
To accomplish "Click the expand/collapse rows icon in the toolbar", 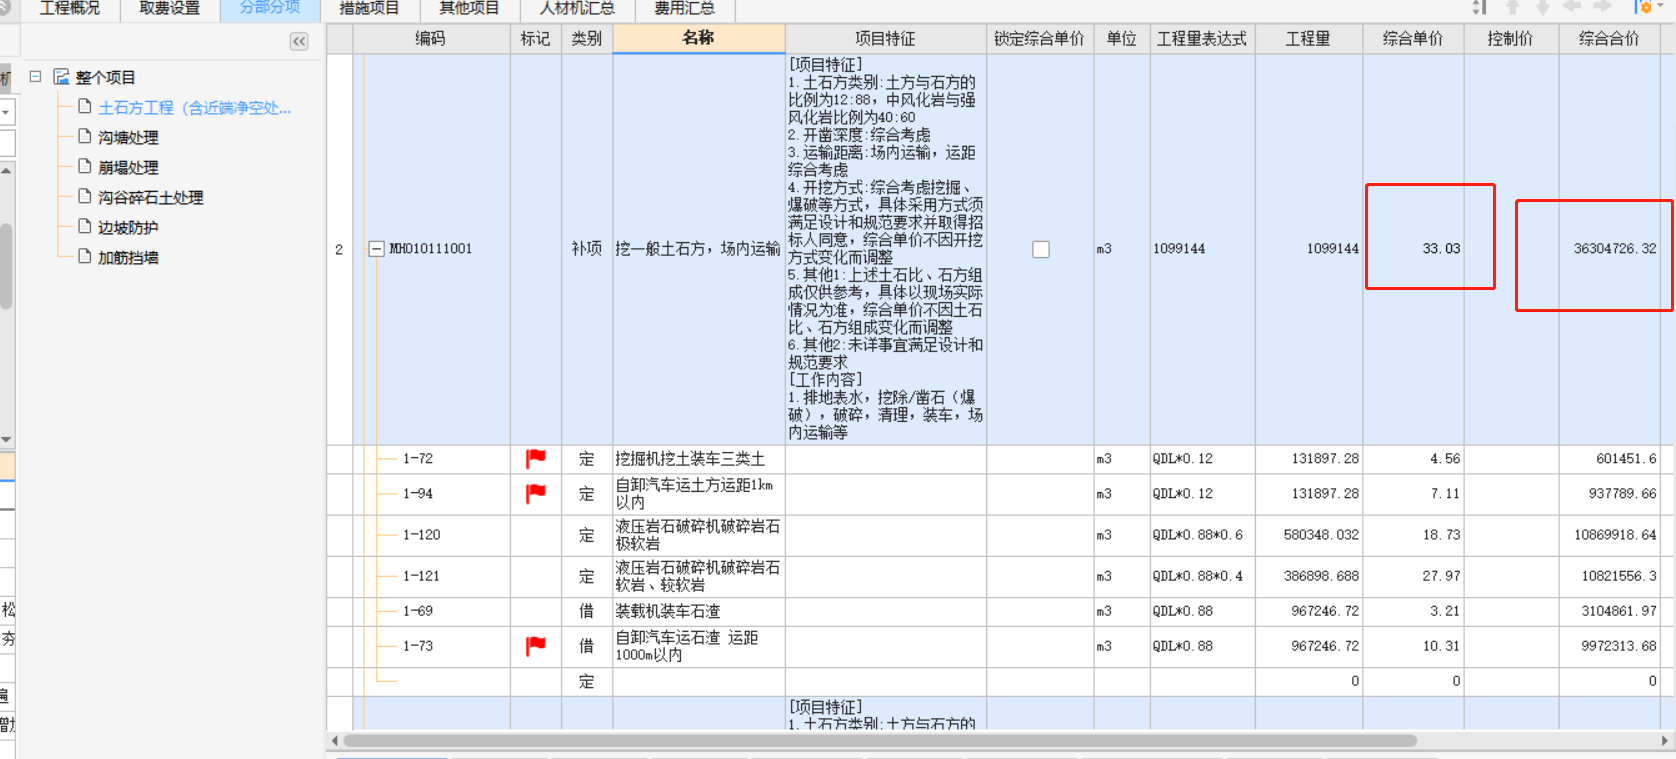I will pyautogui.click(x=1480, y=8).
